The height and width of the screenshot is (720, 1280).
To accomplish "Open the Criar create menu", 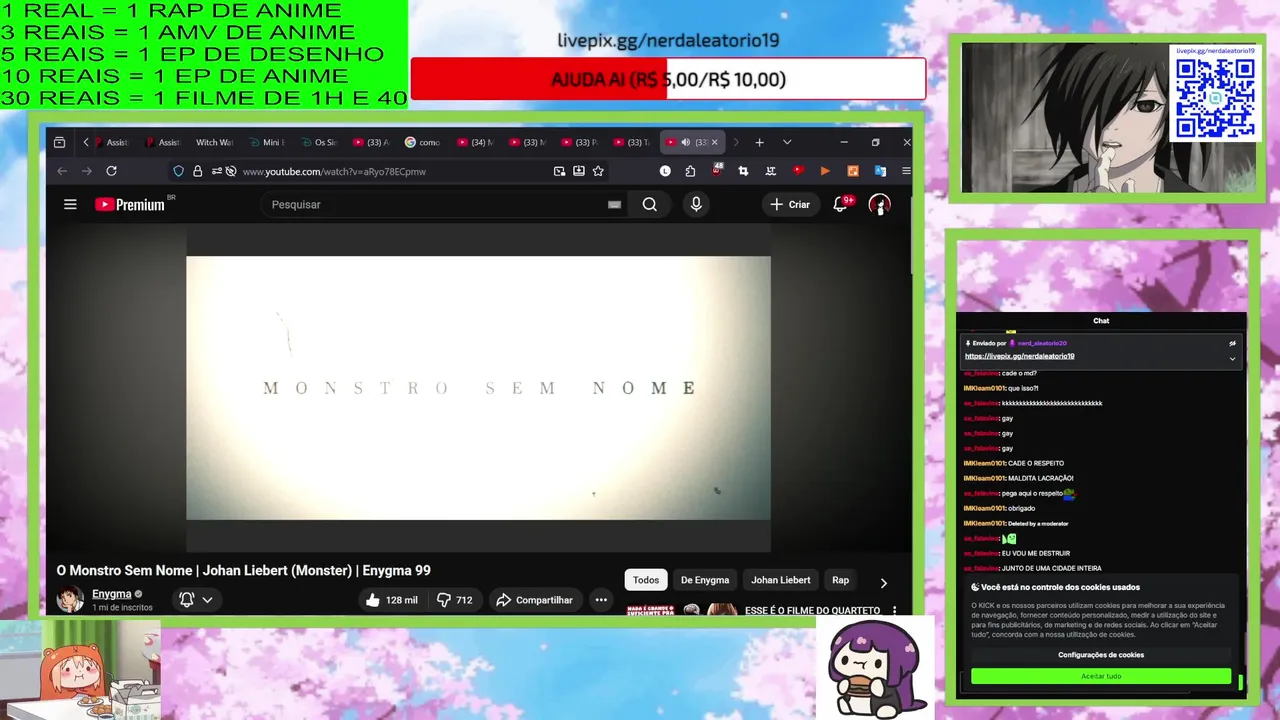I will pos(789,204).
